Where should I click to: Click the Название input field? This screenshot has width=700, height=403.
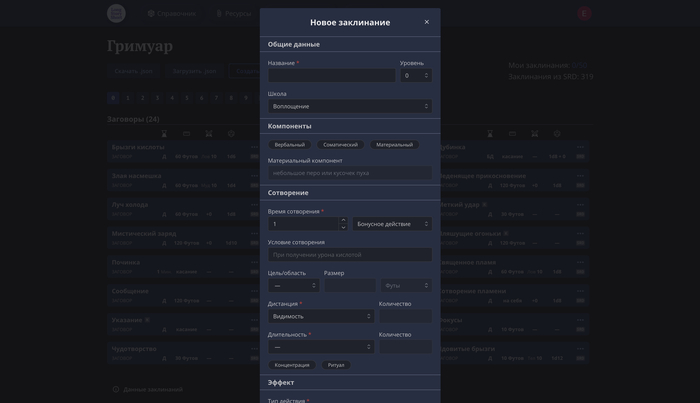click(x=331, y=76)
